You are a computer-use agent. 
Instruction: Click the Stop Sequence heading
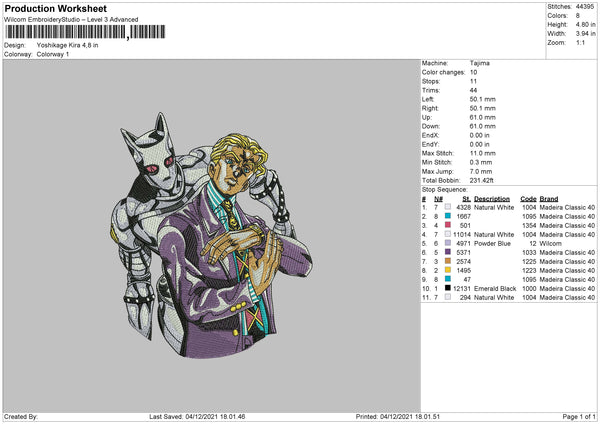445,190
